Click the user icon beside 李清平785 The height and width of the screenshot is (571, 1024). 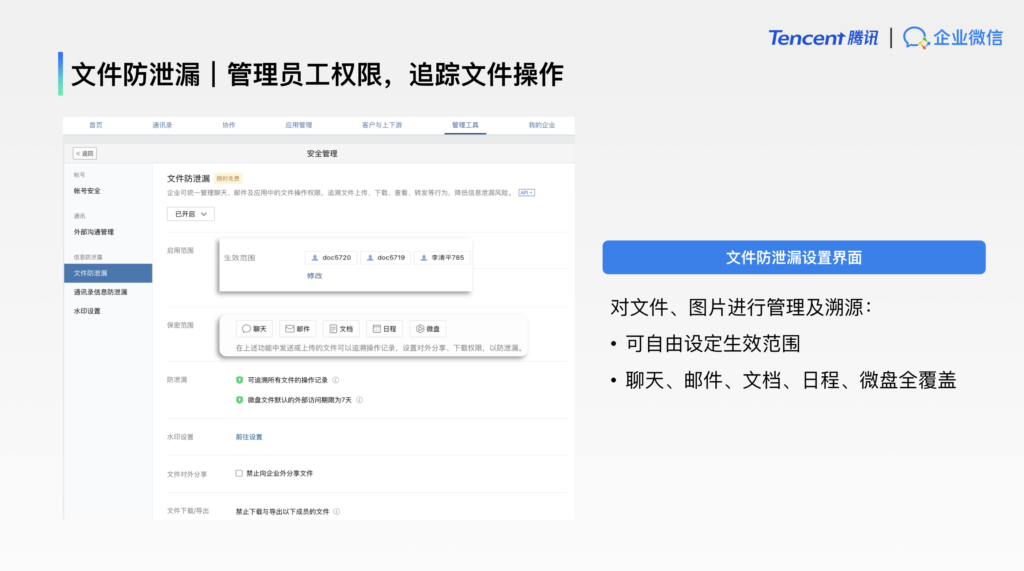[424, 258]
